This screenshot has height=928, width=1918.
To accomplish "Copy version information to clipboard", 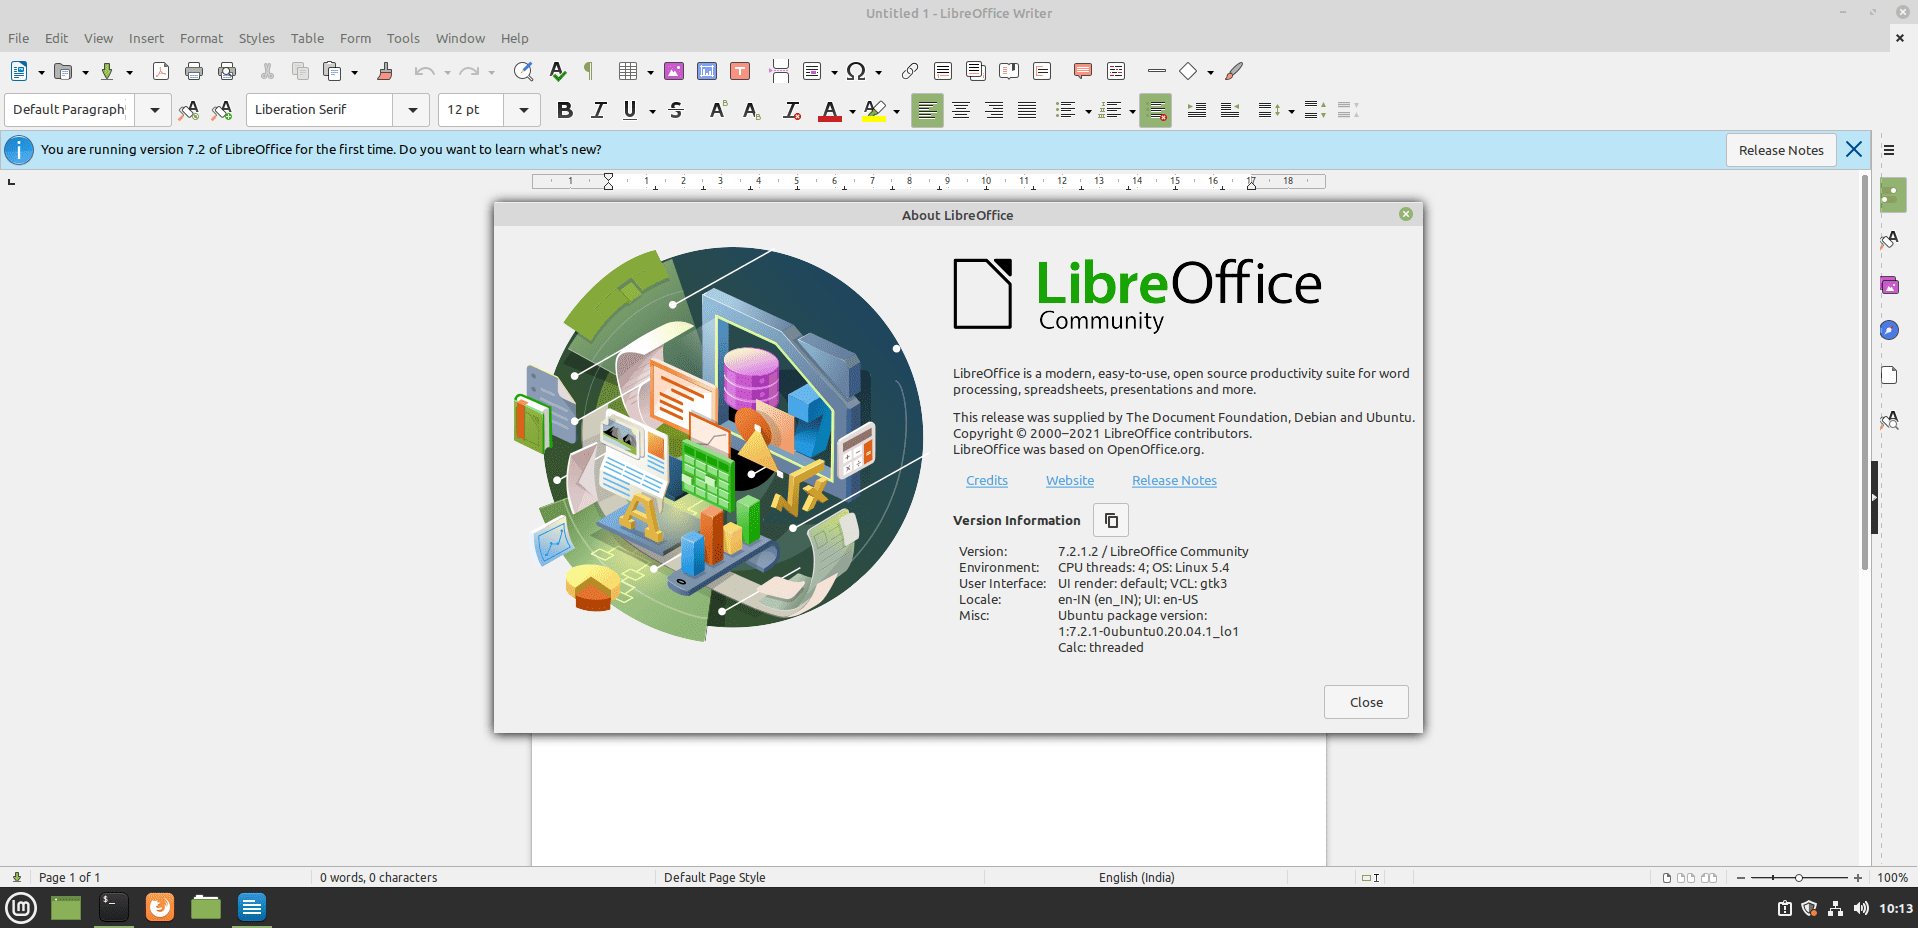I will (x=1111, y=520).
